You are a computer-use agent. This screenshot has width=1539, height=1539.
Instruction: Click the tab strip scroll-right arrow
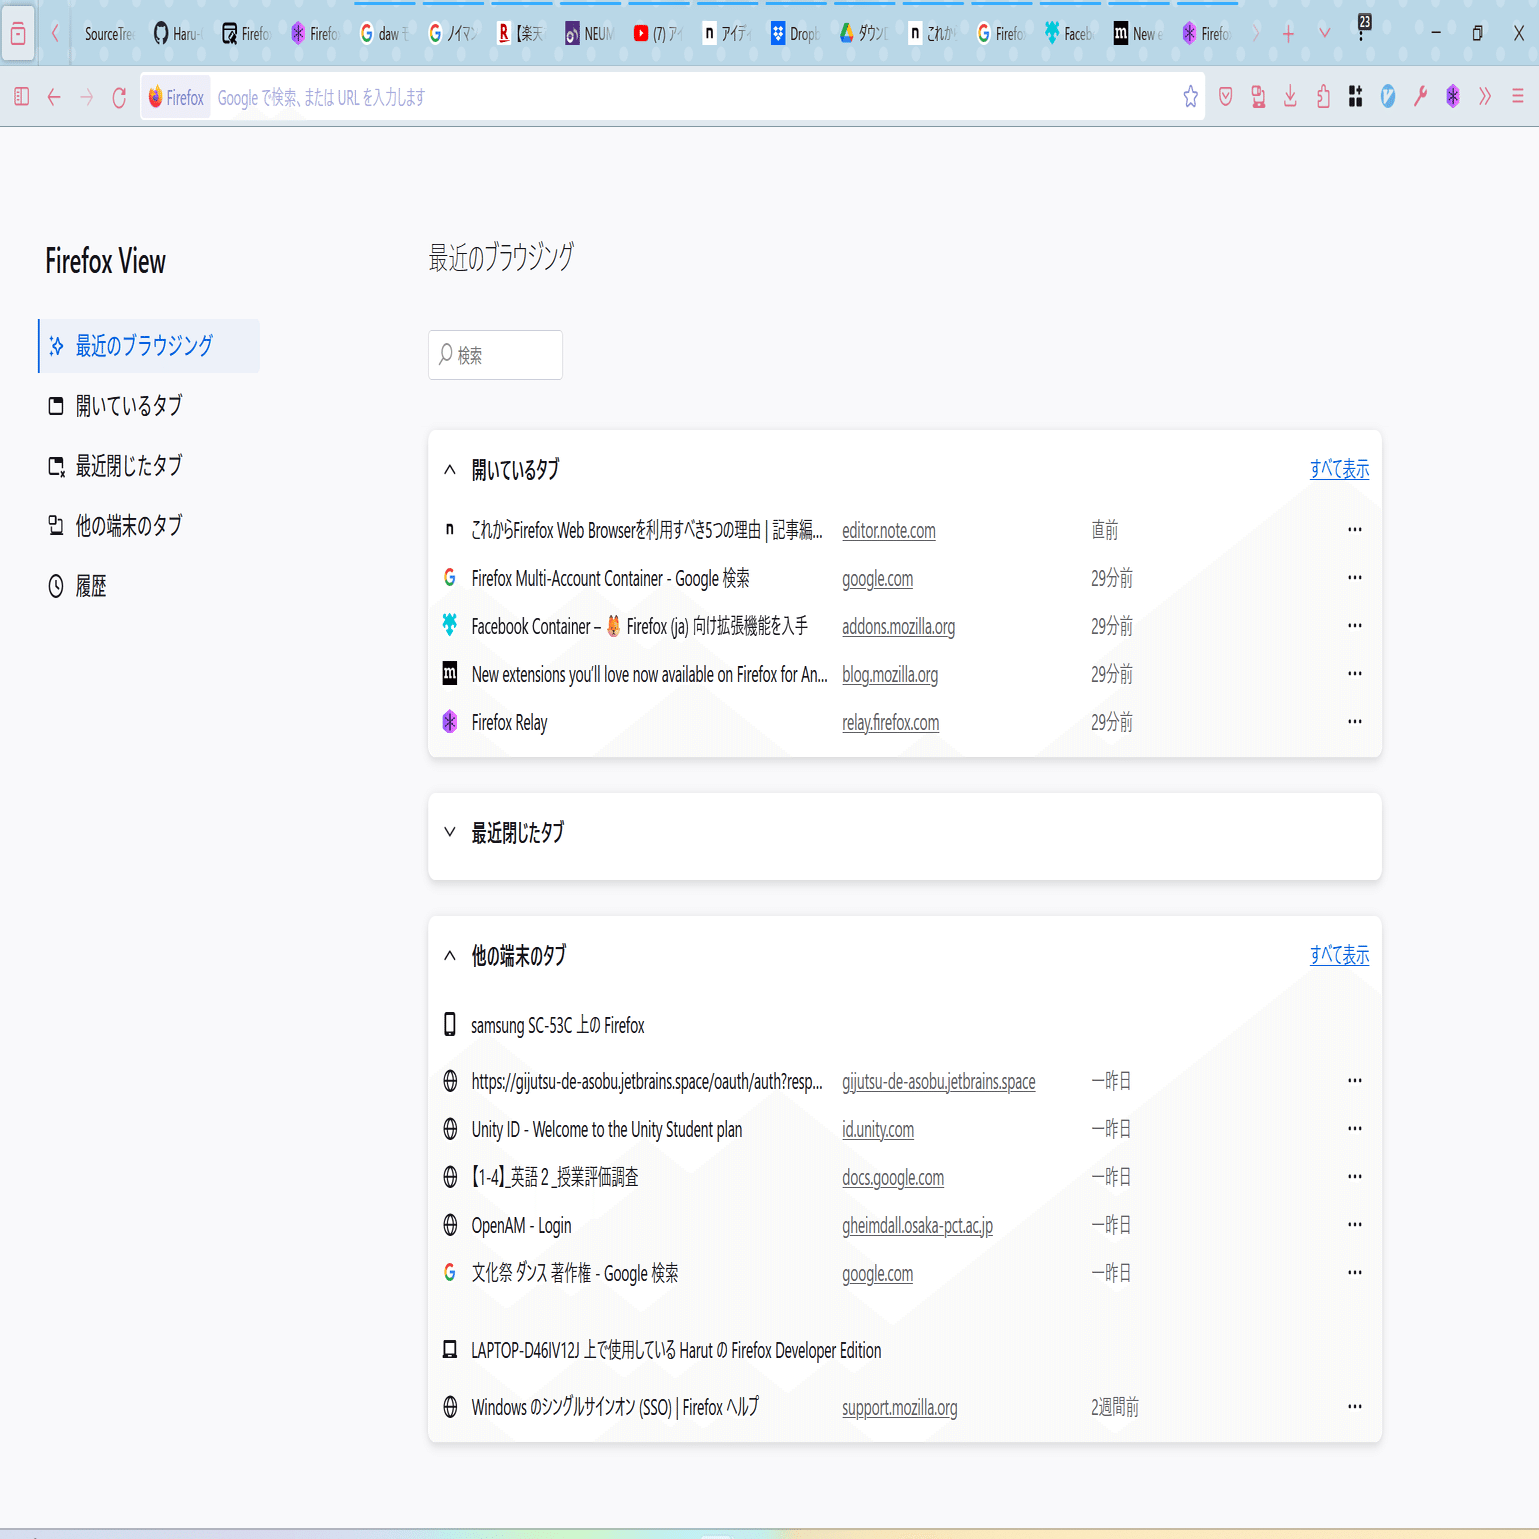(1256, 34)
